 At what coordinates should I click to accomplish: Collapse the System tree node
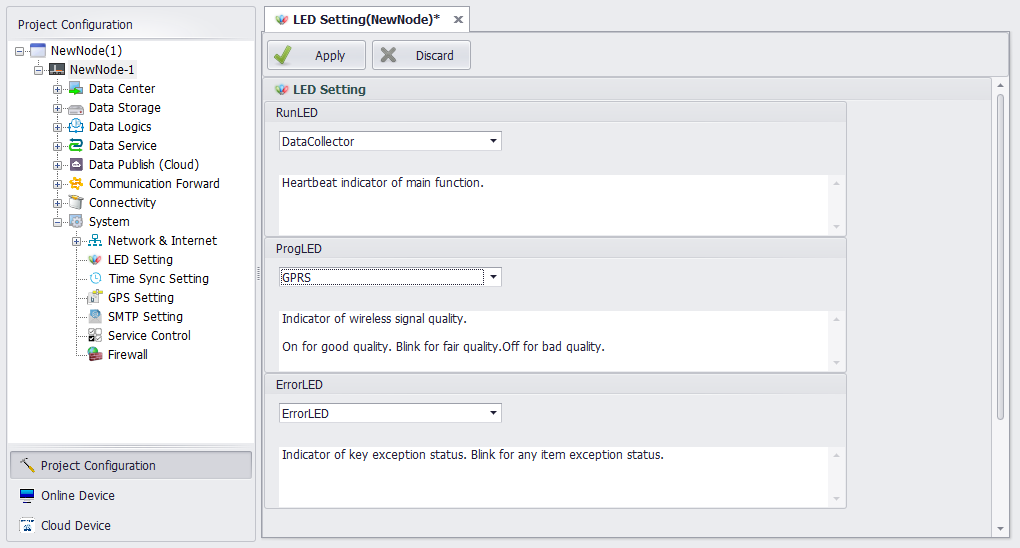click(58, 222)
